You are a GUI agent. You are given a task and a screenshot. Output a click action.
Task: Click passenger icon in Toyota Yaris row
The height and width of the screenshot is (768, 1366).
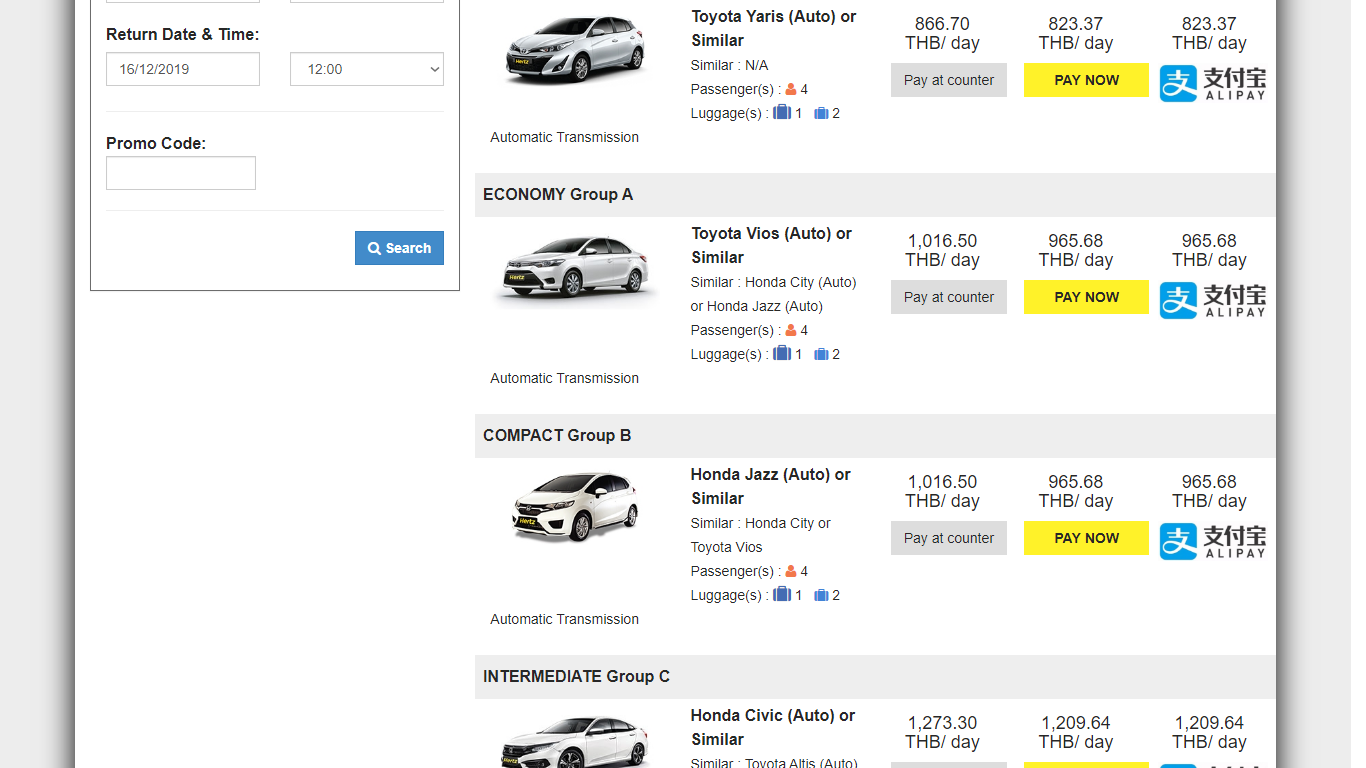pos(790,89)
